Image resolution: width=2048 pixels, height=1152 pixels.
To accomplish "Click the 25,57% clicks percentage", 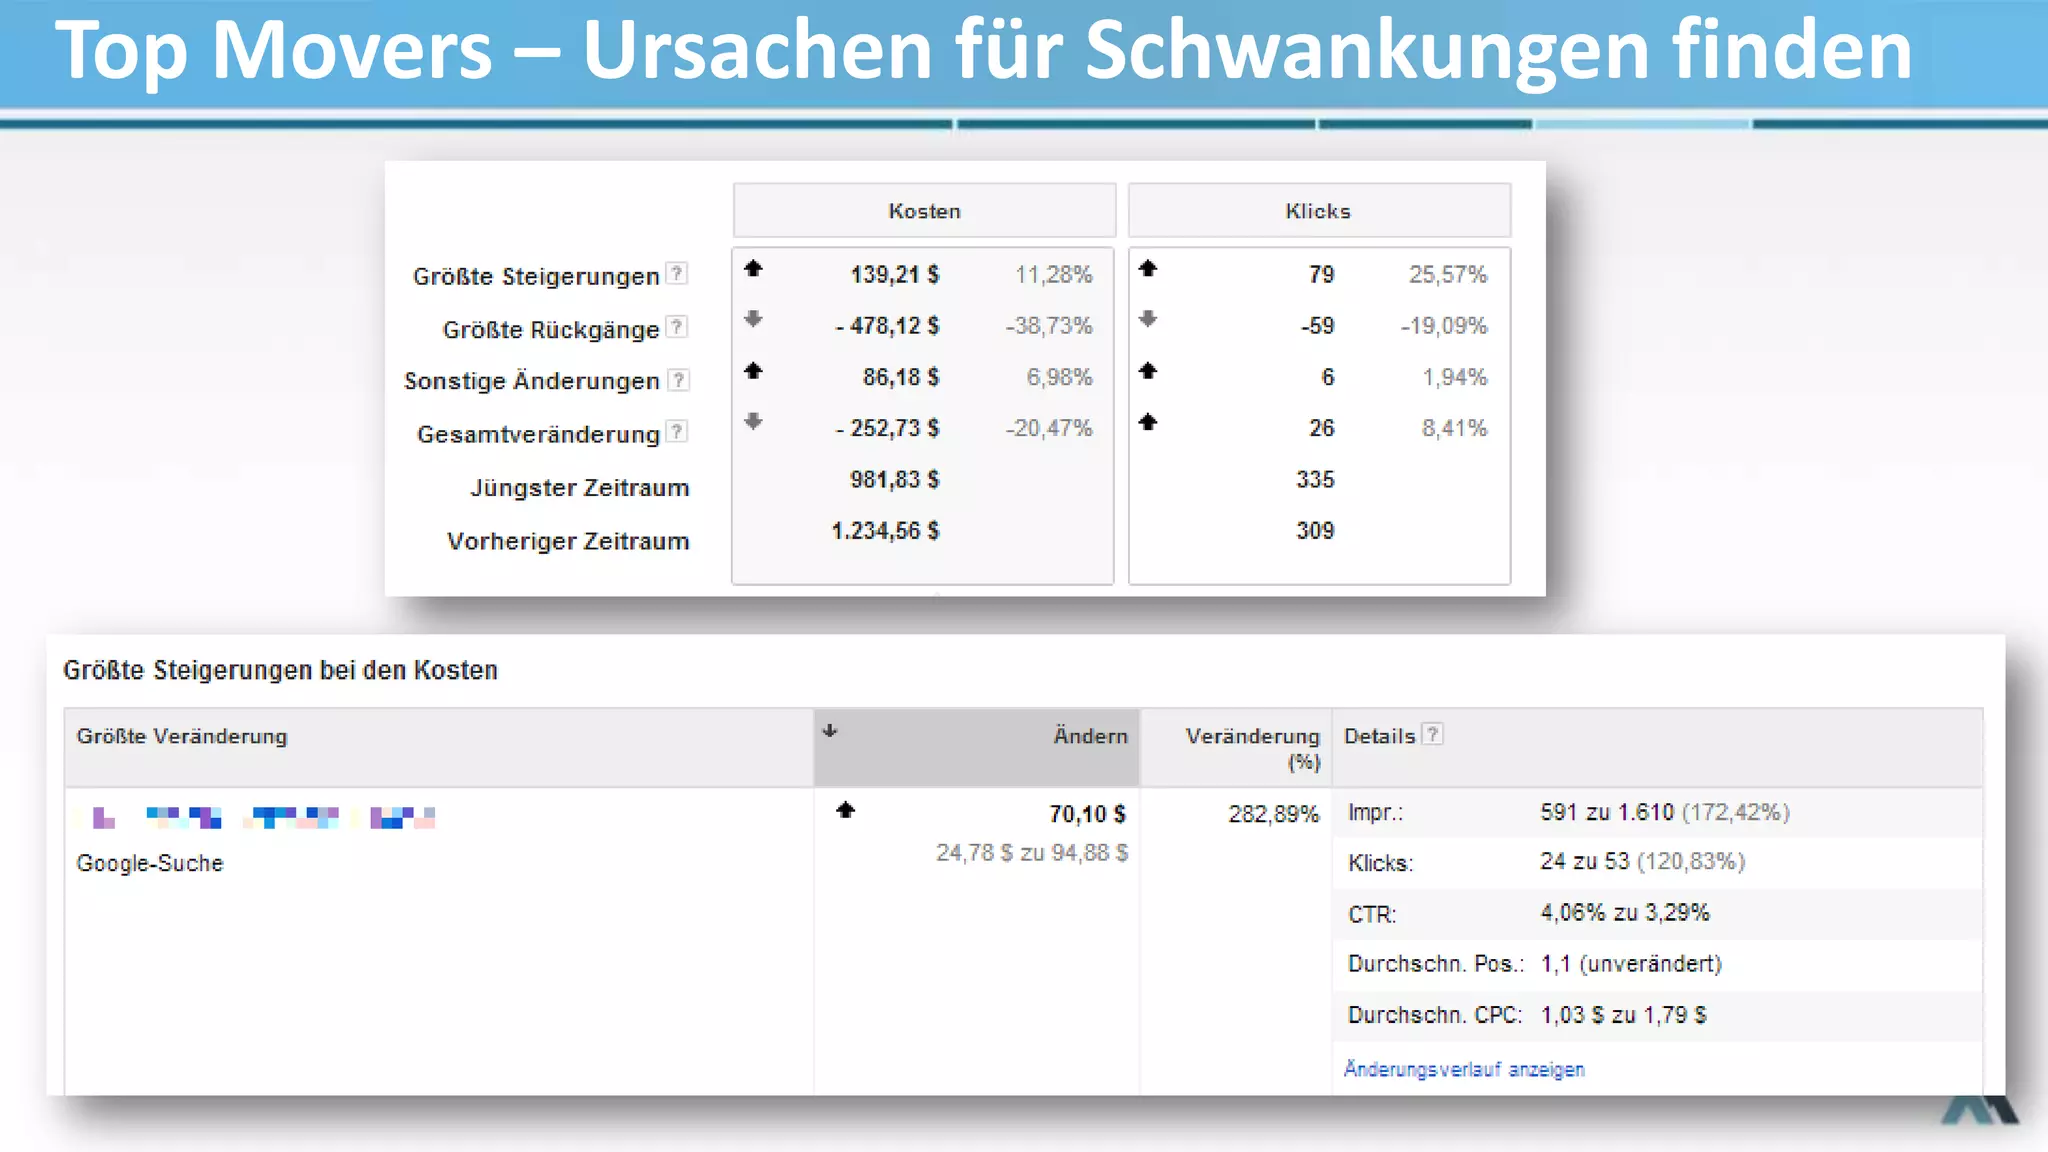I will click(x=1448, y=274).
